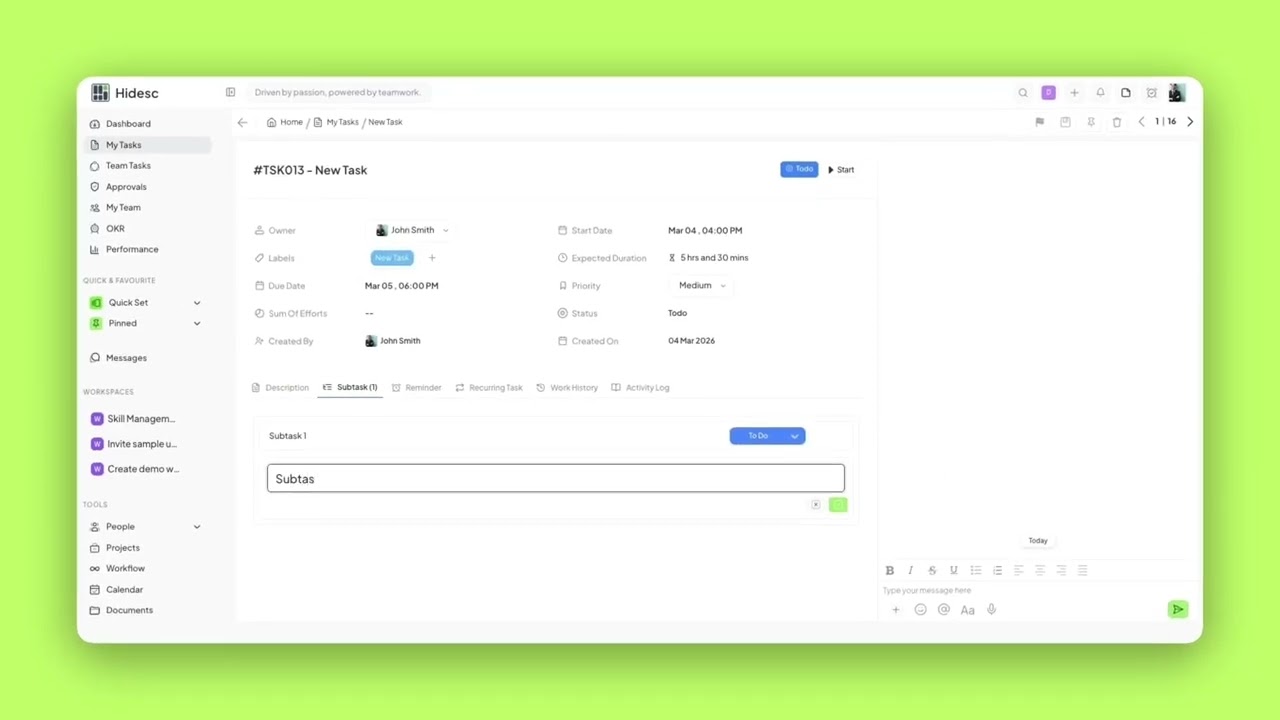Cancel the new subtask entry
The width and height of the screenshot is (1280, 720).
816,505
